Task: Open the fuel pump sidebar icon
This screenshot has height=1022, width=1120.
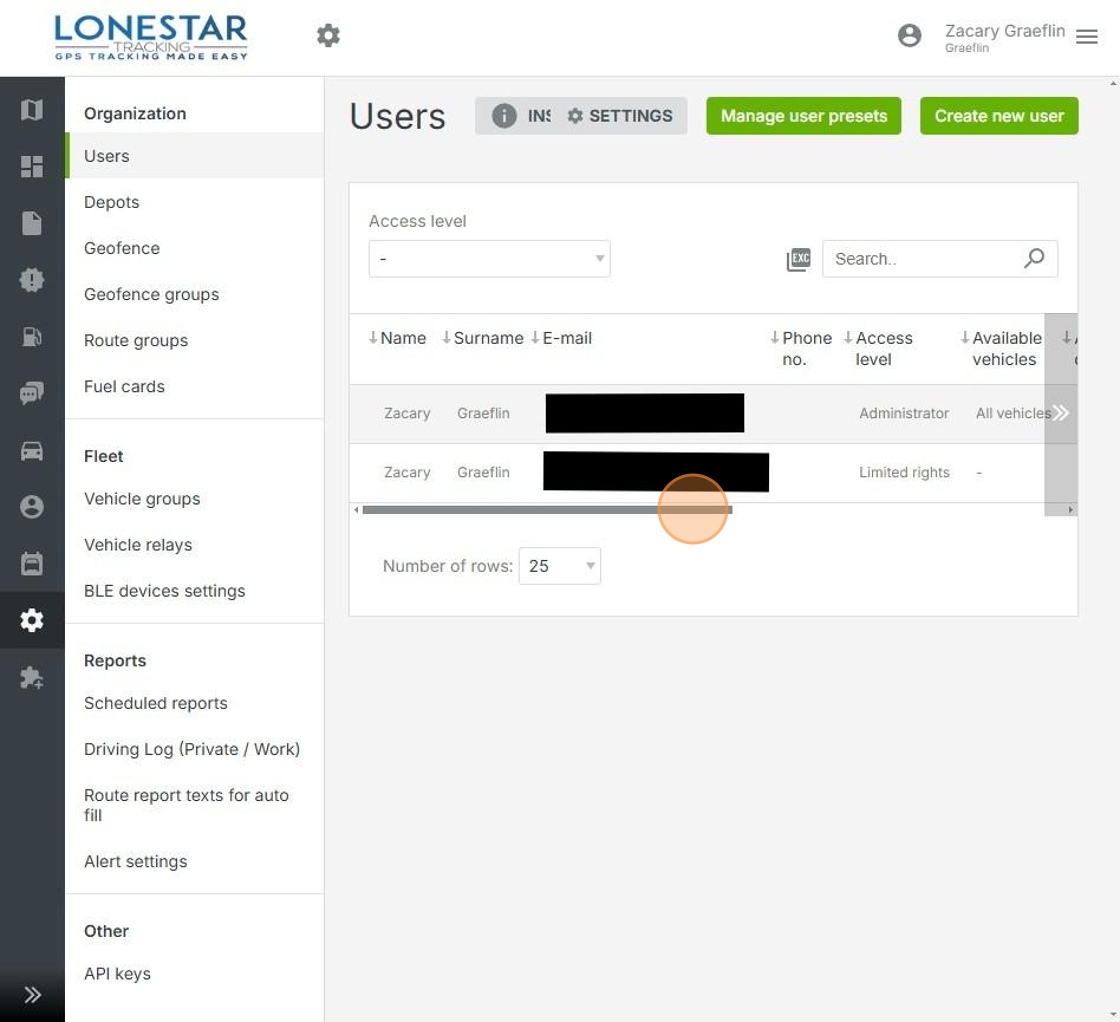Action: [31, 336]
